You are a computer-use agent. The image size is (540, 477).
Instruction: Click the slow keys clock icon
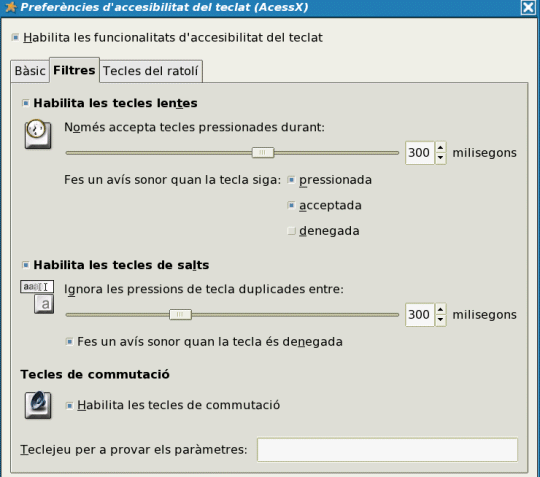[38, 134]
